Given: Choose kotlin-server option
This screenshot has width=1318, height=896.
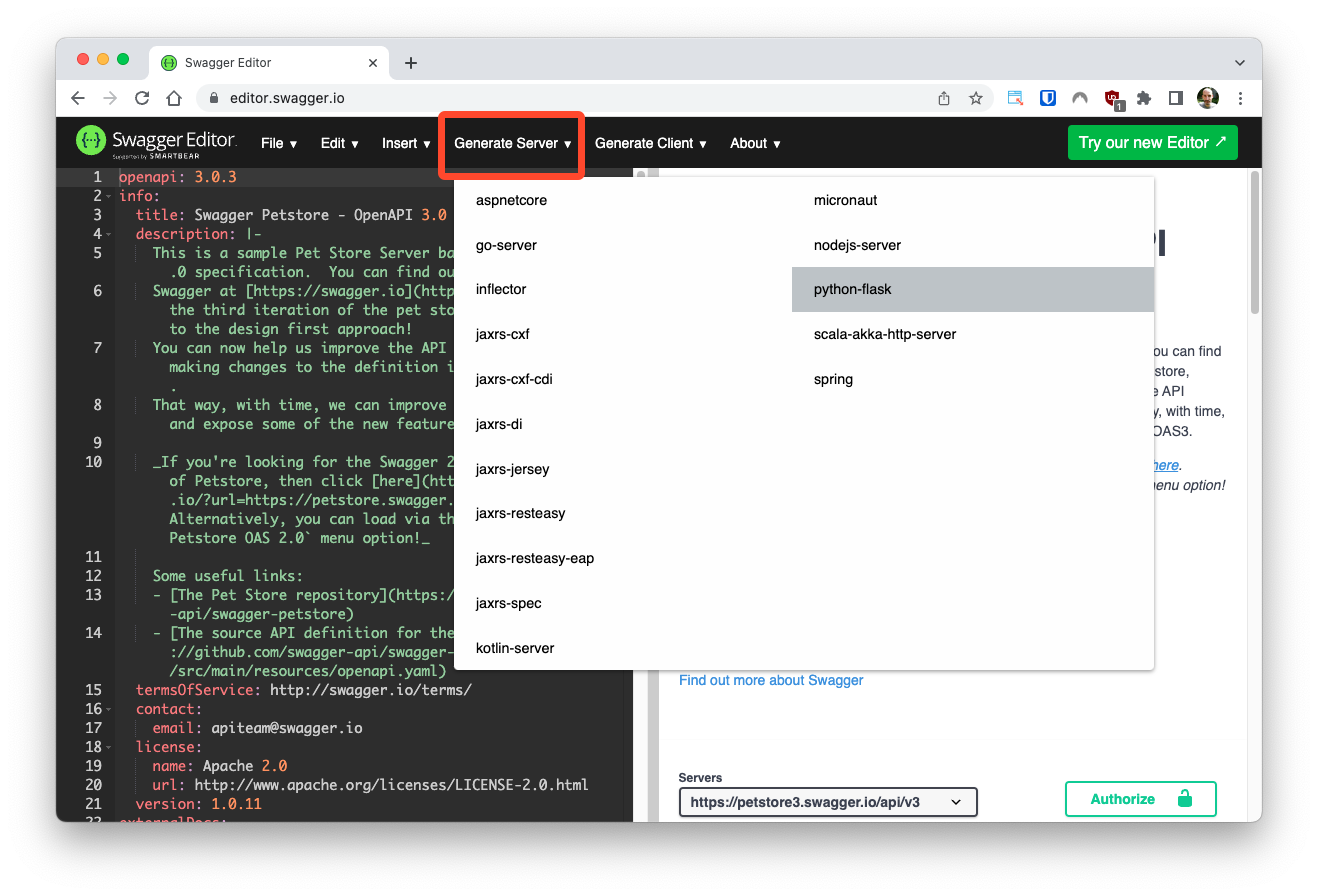Looking at the screenshot, I should tap(623, 648).
